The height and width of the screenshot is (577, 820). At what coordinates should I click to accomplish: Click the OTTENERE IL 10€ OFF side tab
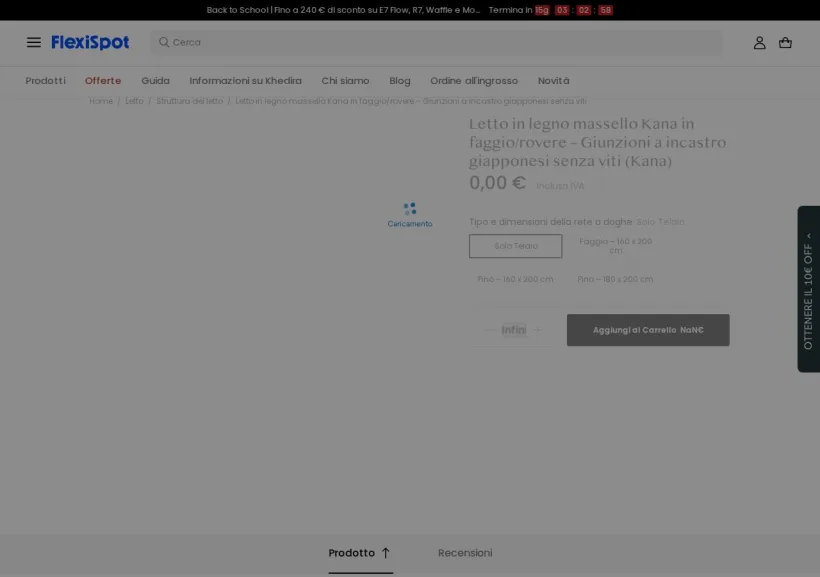coord(808,289)
